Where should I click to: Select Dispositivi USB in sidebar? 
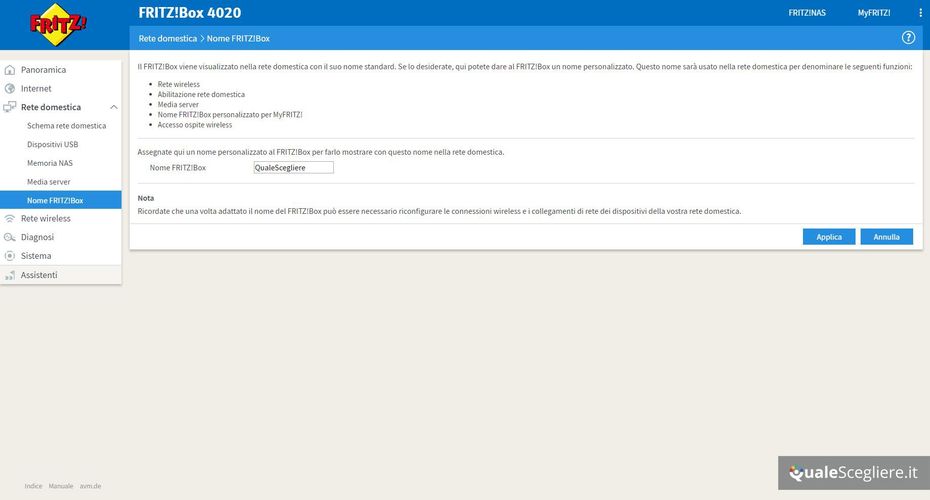tap(52, 144)
